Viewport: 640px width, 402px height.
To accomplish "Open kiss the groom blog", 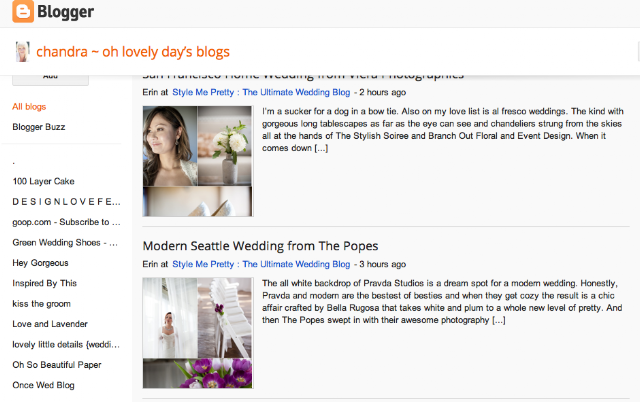I will (x=41, y=304).
